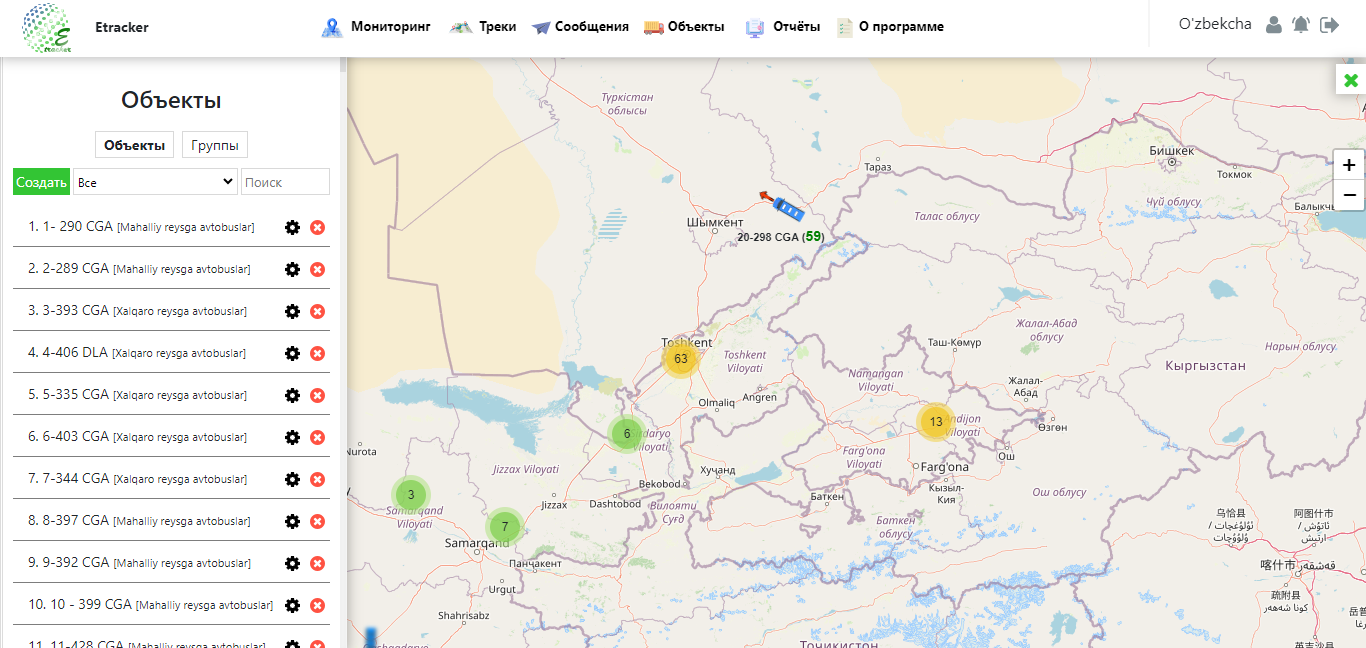The height and width of the screenshot is (648, 1366).
Task: Open the Все filter dropdown
Action: (155, 182)
